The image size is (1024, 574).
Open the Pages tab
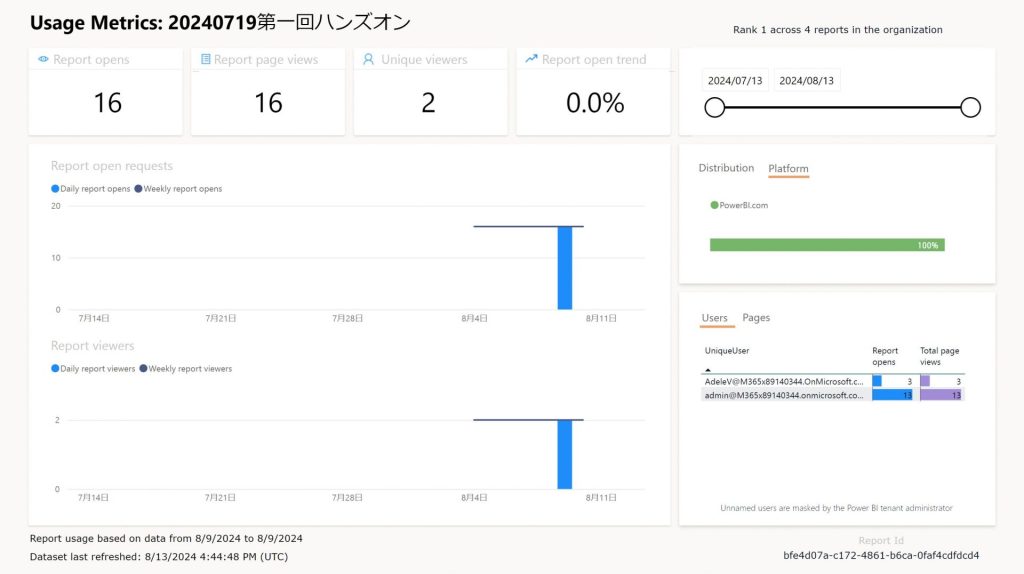pos(756,318)
